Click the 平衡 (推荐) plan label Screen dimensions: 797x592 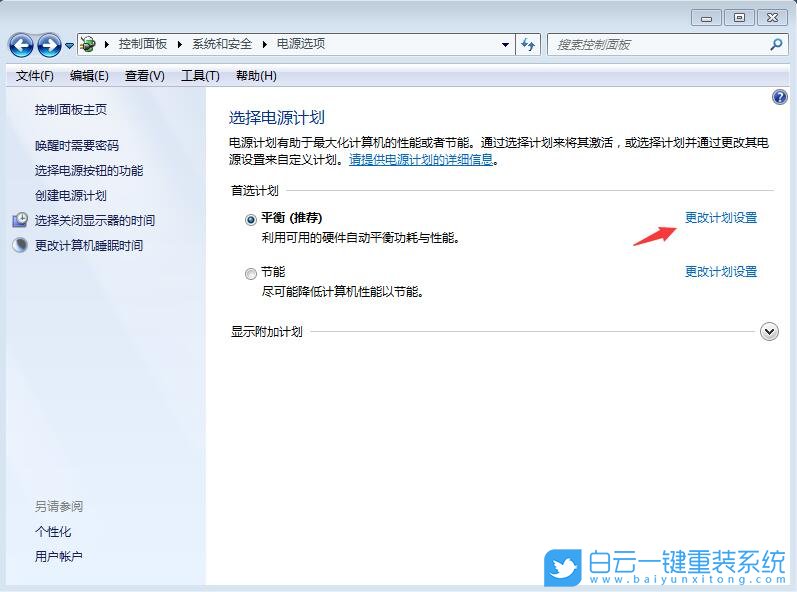tap(292, 218)
